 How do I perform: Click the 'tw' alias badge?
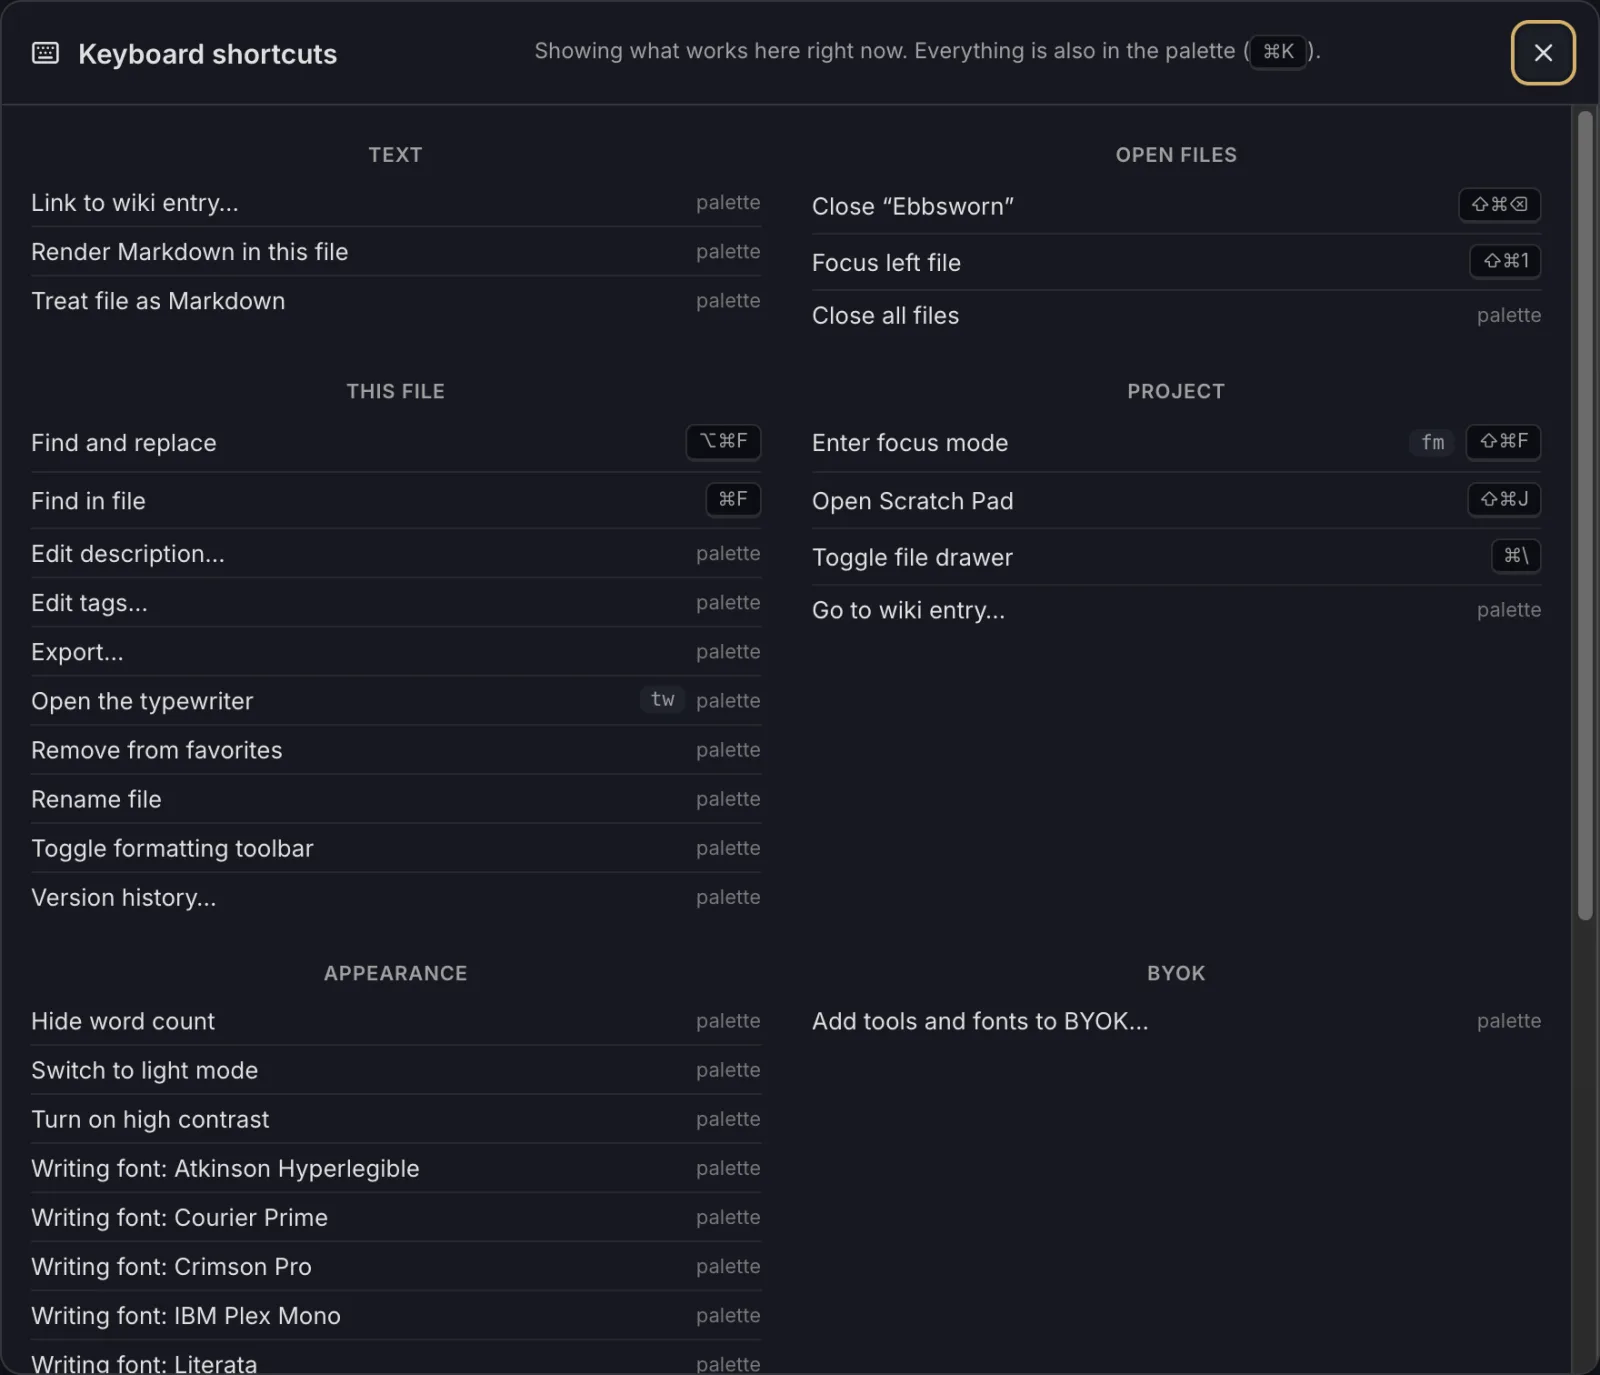click(662, 700)
